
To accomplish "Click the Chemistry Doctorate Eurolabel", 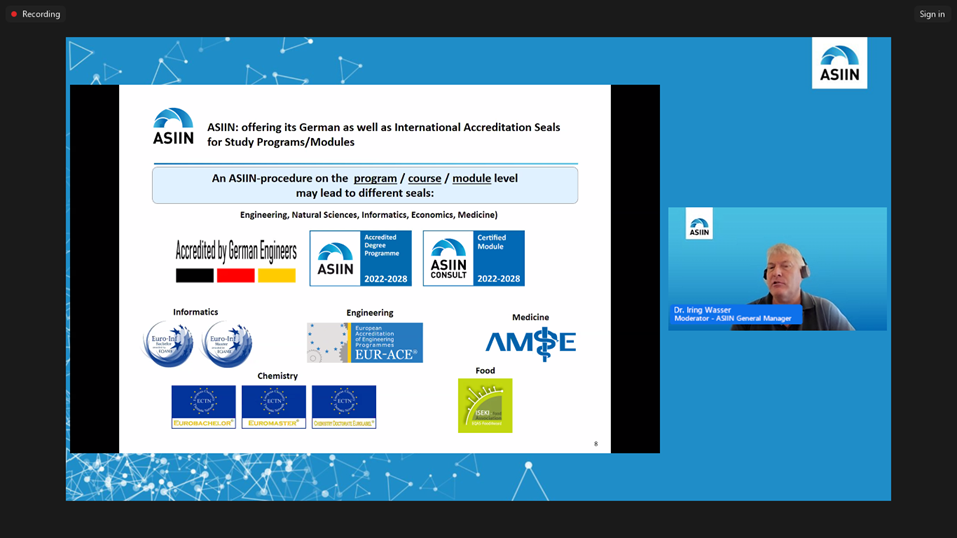I will click(x=344, y=407).
